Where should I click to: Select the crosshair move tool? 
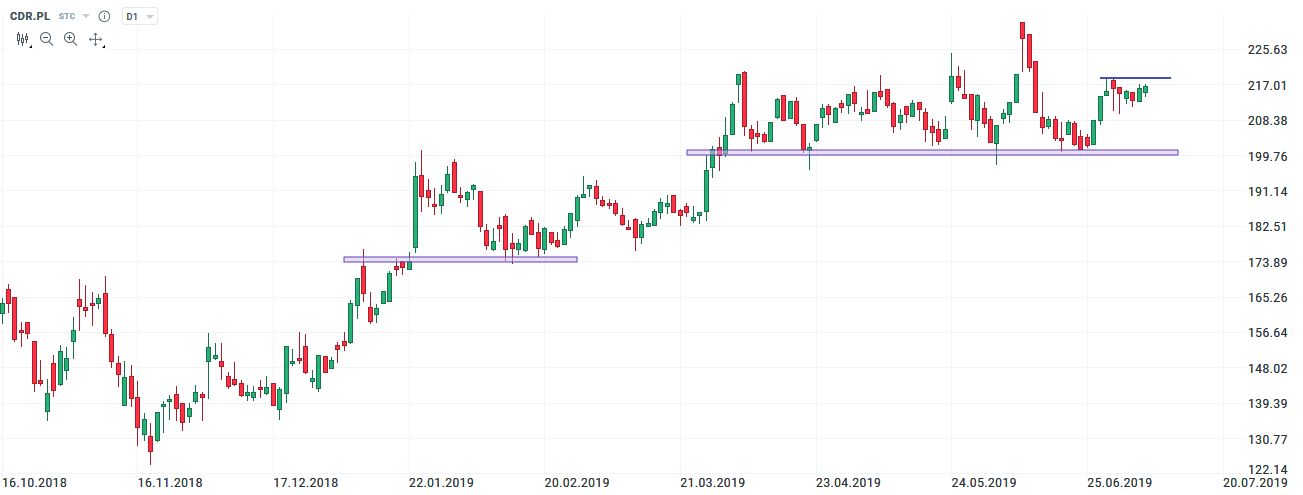[x=96, y=39]
